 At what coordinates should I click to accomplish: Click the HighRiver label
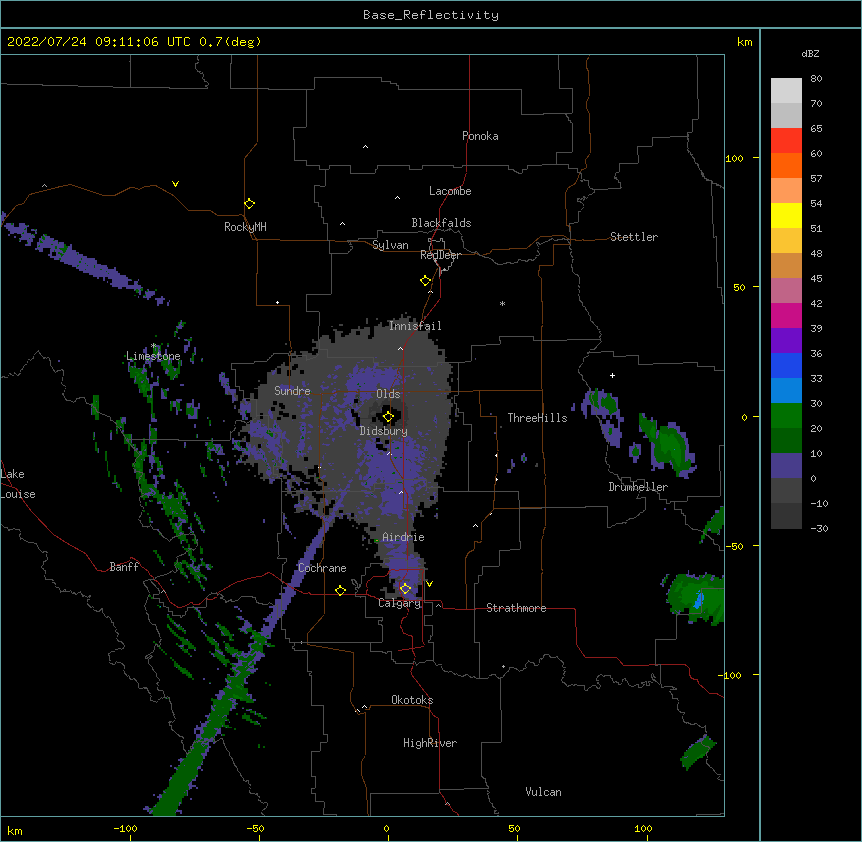[x=430, y=743]
